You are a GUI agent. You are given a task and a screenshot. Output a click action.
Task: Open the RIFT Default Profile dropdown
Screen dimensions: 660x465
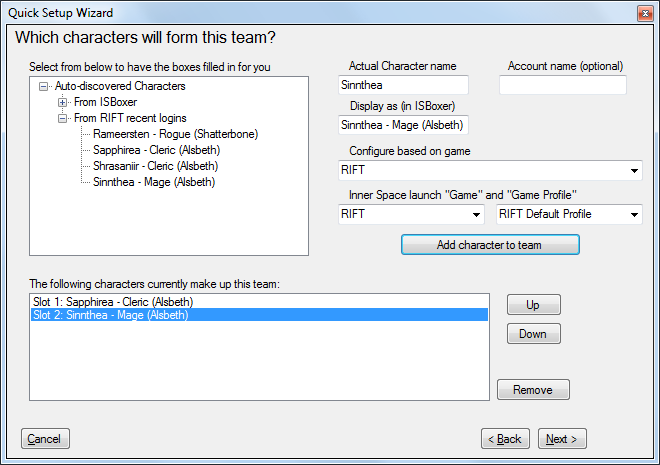pyautogui.click(x=569, y=214)
